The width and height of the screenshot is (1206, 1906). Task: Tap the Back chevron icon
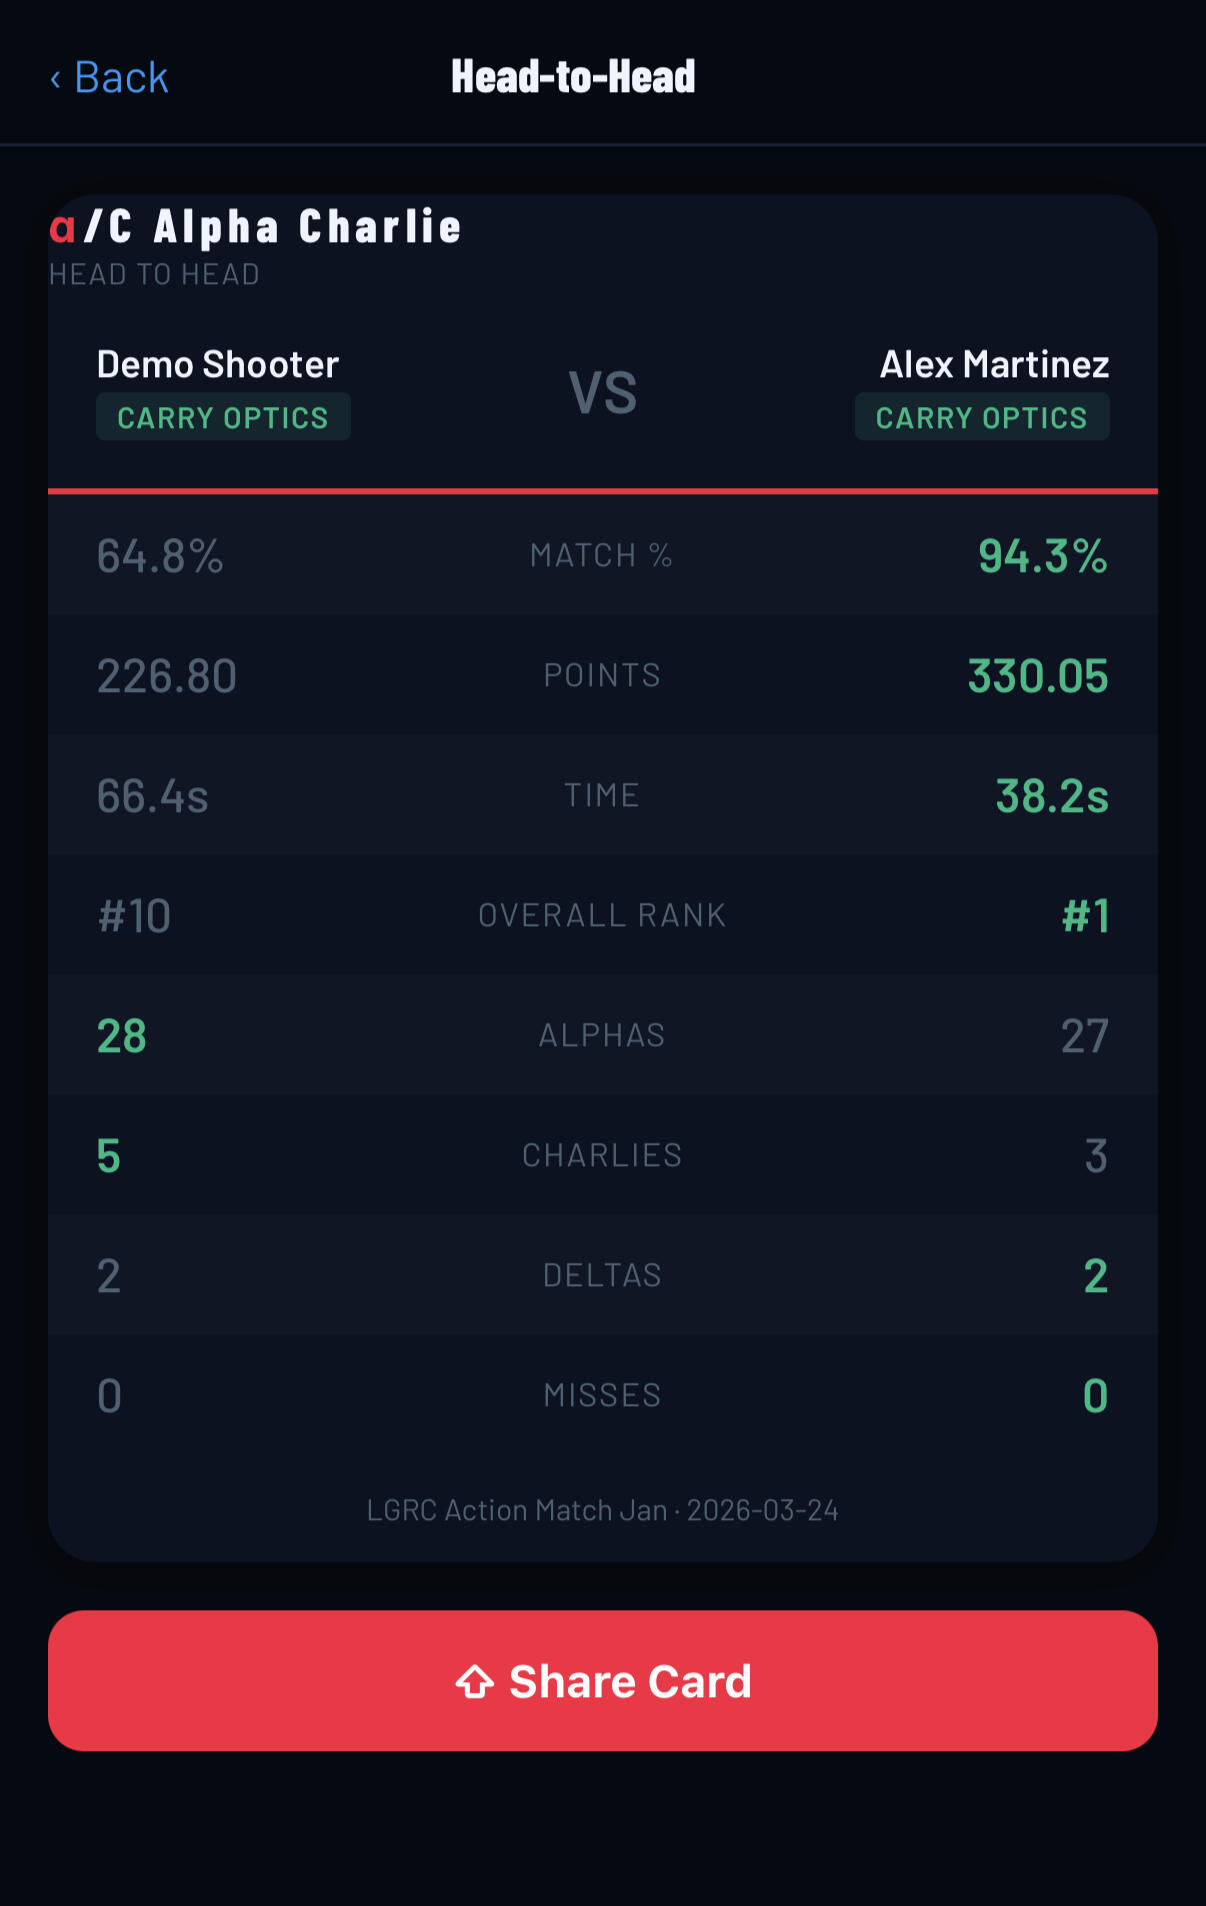coord(56,78)
